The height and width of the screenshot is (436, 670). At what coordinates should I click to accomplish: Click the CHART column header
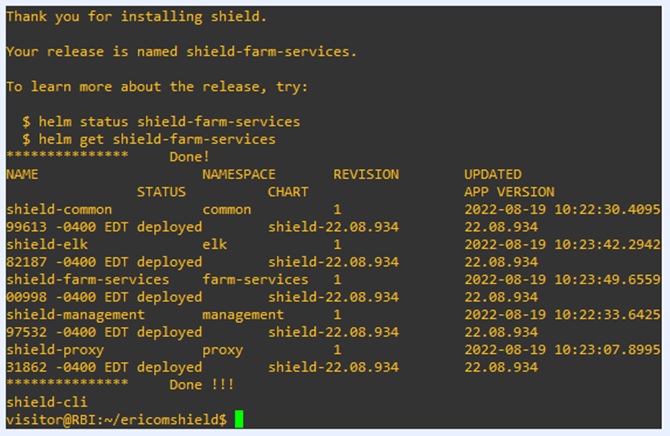pos(288,192)
